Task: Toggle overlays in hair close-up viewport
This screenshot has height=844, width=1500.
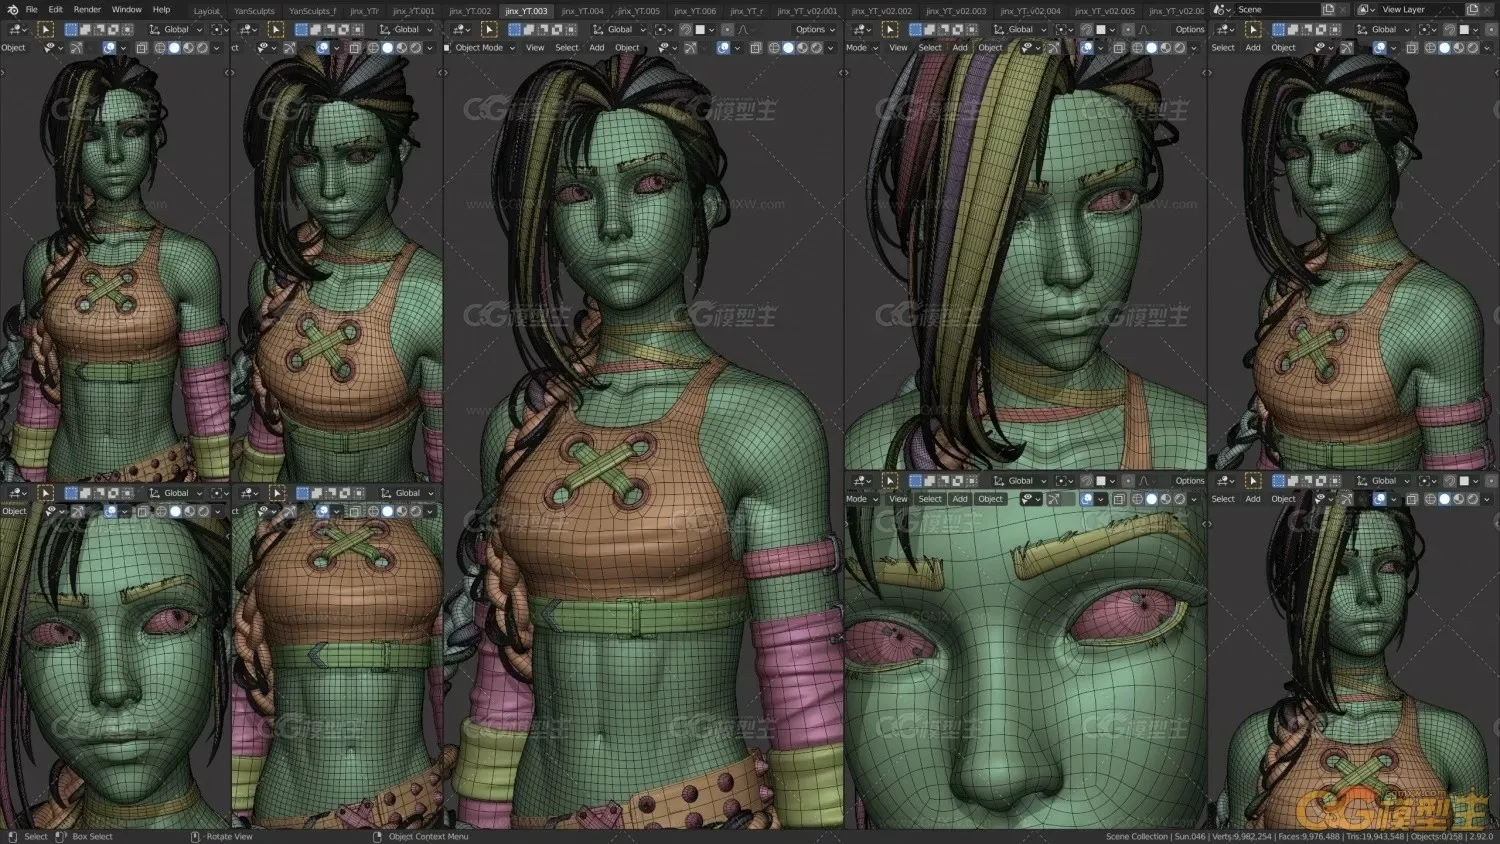Action: (1087, 47)
